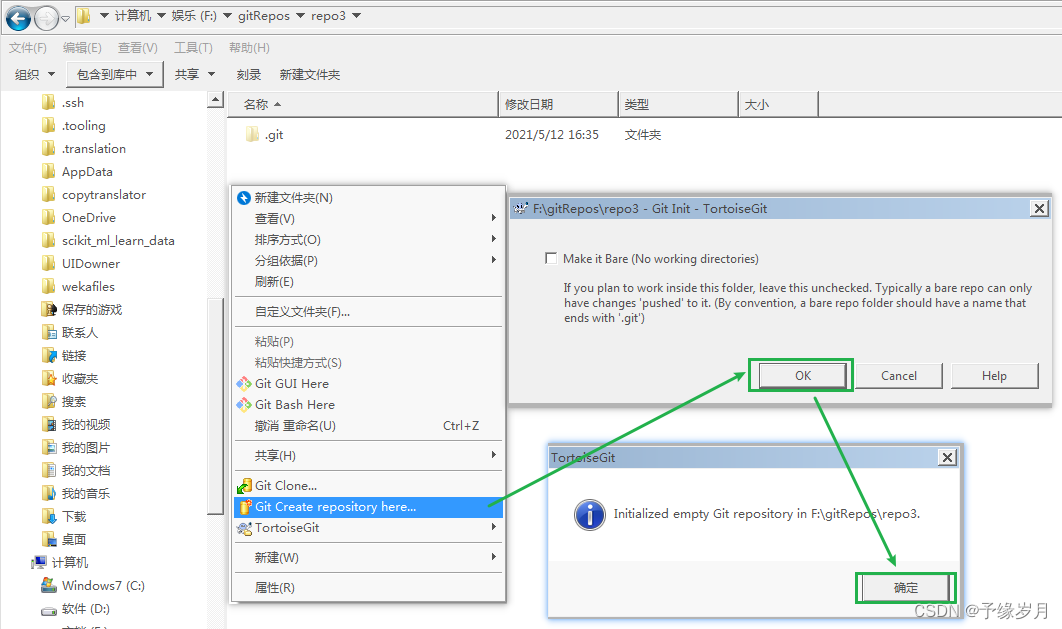Image resolution: width=1062 pixels, height=629 pixels.
Task: Click the Git GUI Here icon
Action: (244, 384)
